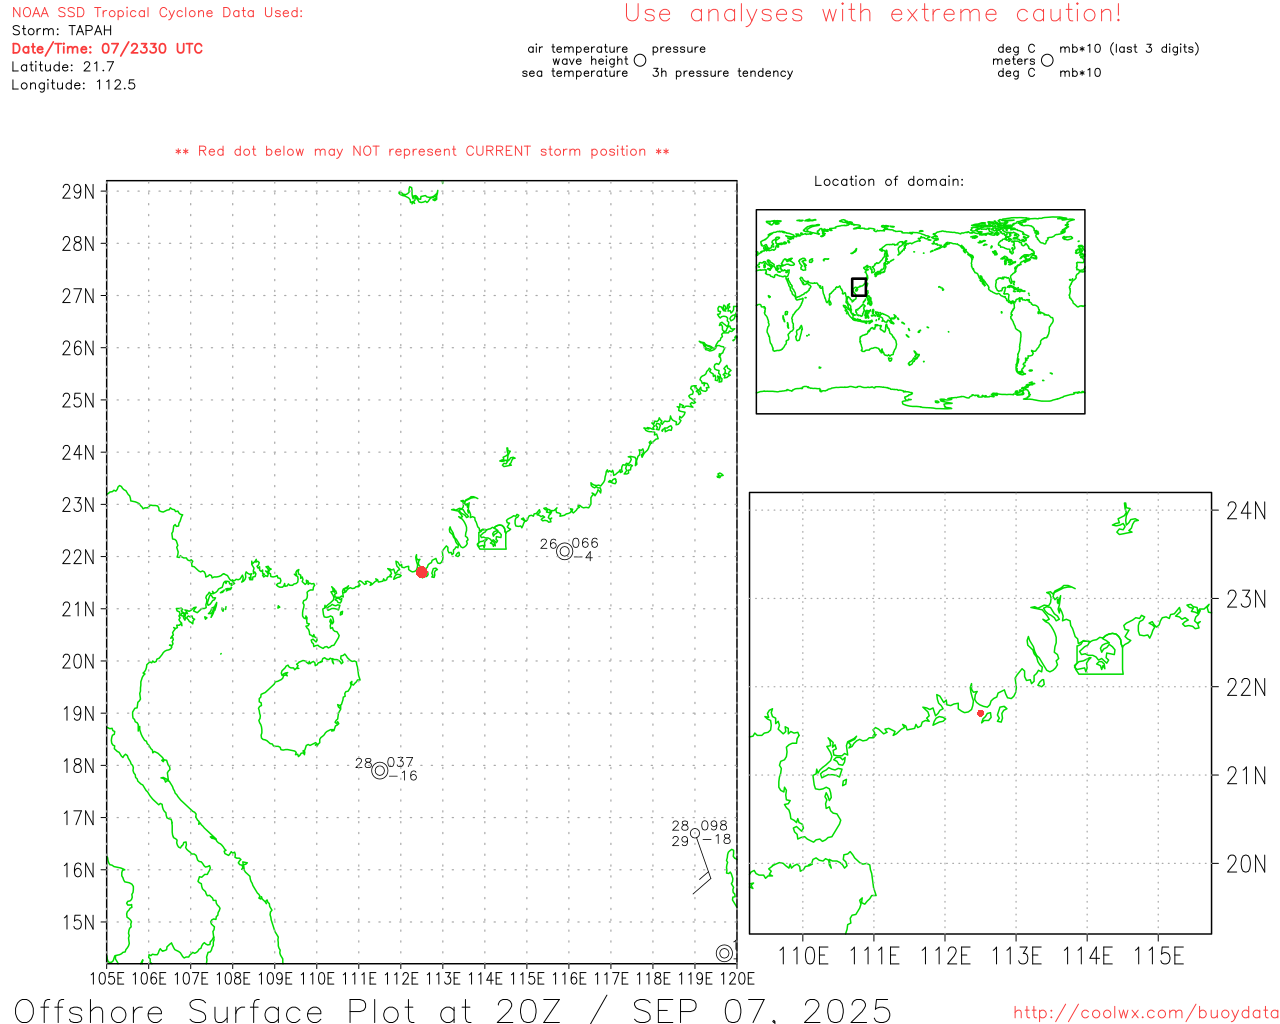
Task: Click the 'Location of domain:' label
Action: pos(889,181)
